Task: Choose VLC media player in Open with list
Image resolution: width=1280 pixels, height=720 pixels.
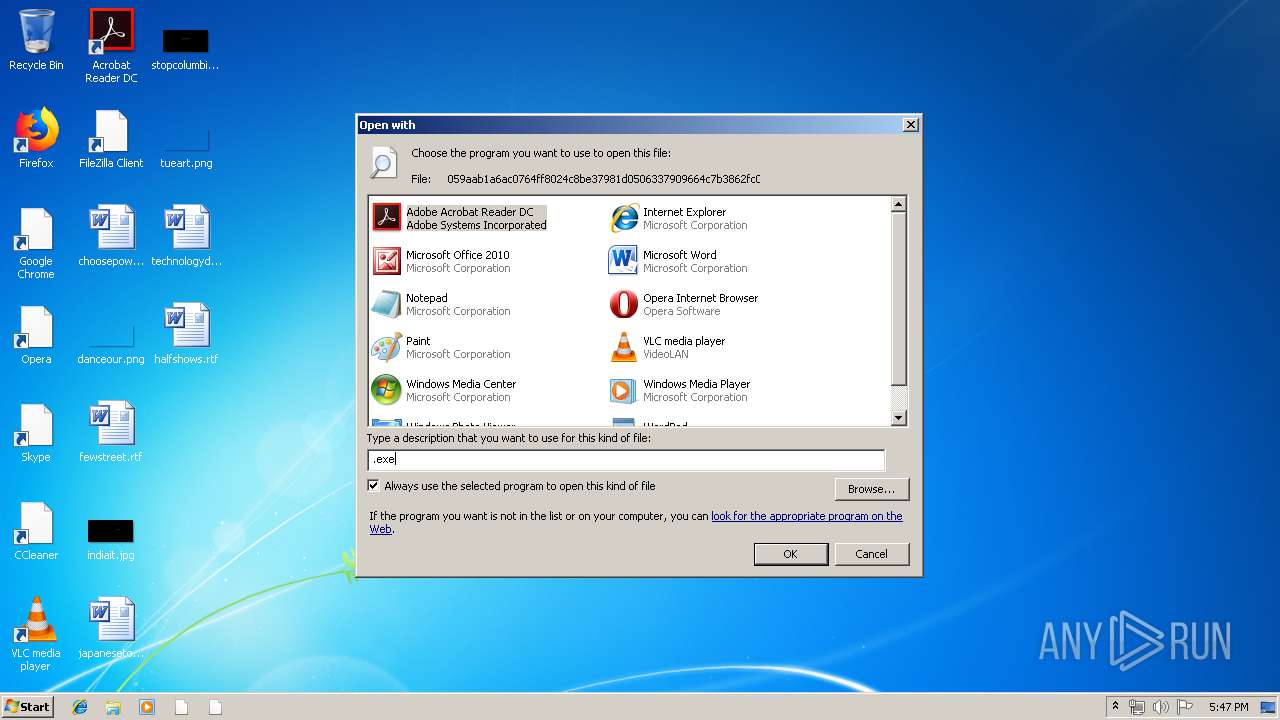Action: pyautogui.click(x=668, y=347)
